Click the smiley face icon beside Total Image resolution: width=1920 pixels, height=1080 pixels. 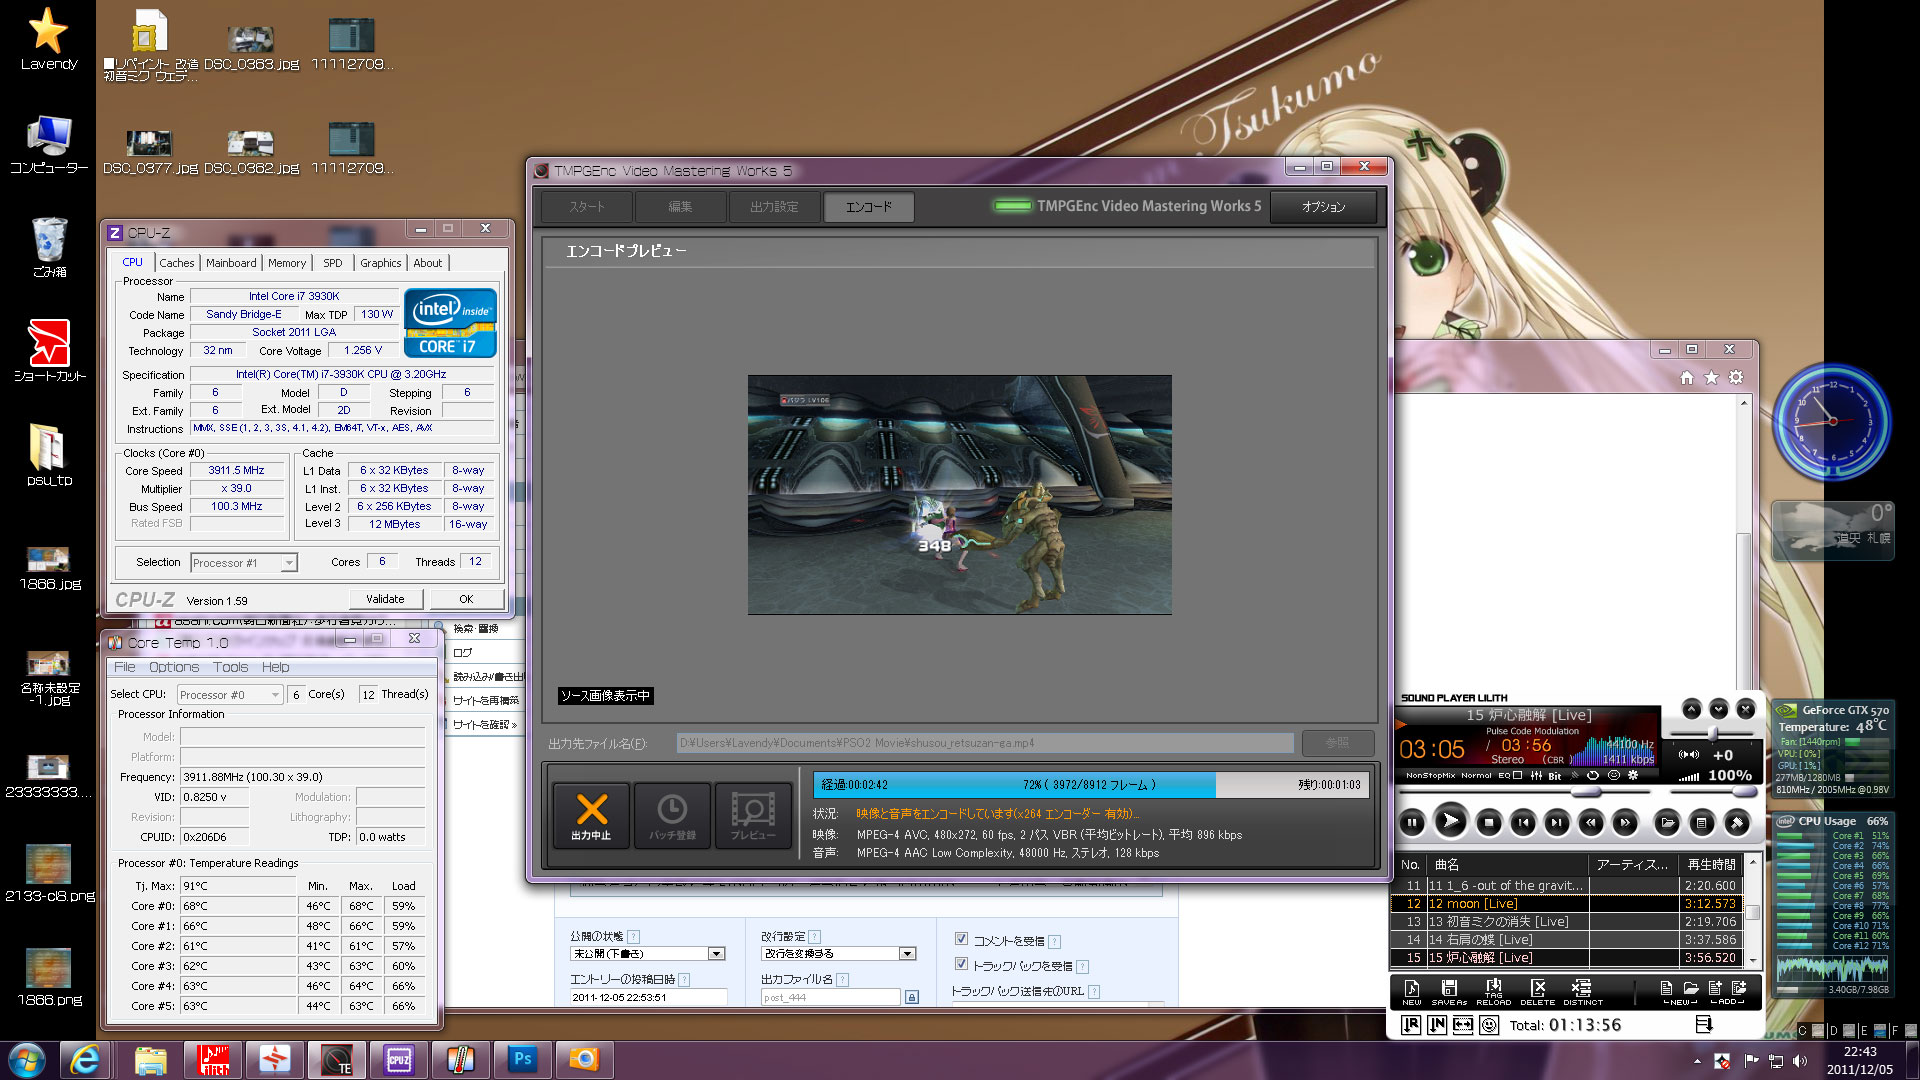pyautogui.click(x=1489, y=1025)
